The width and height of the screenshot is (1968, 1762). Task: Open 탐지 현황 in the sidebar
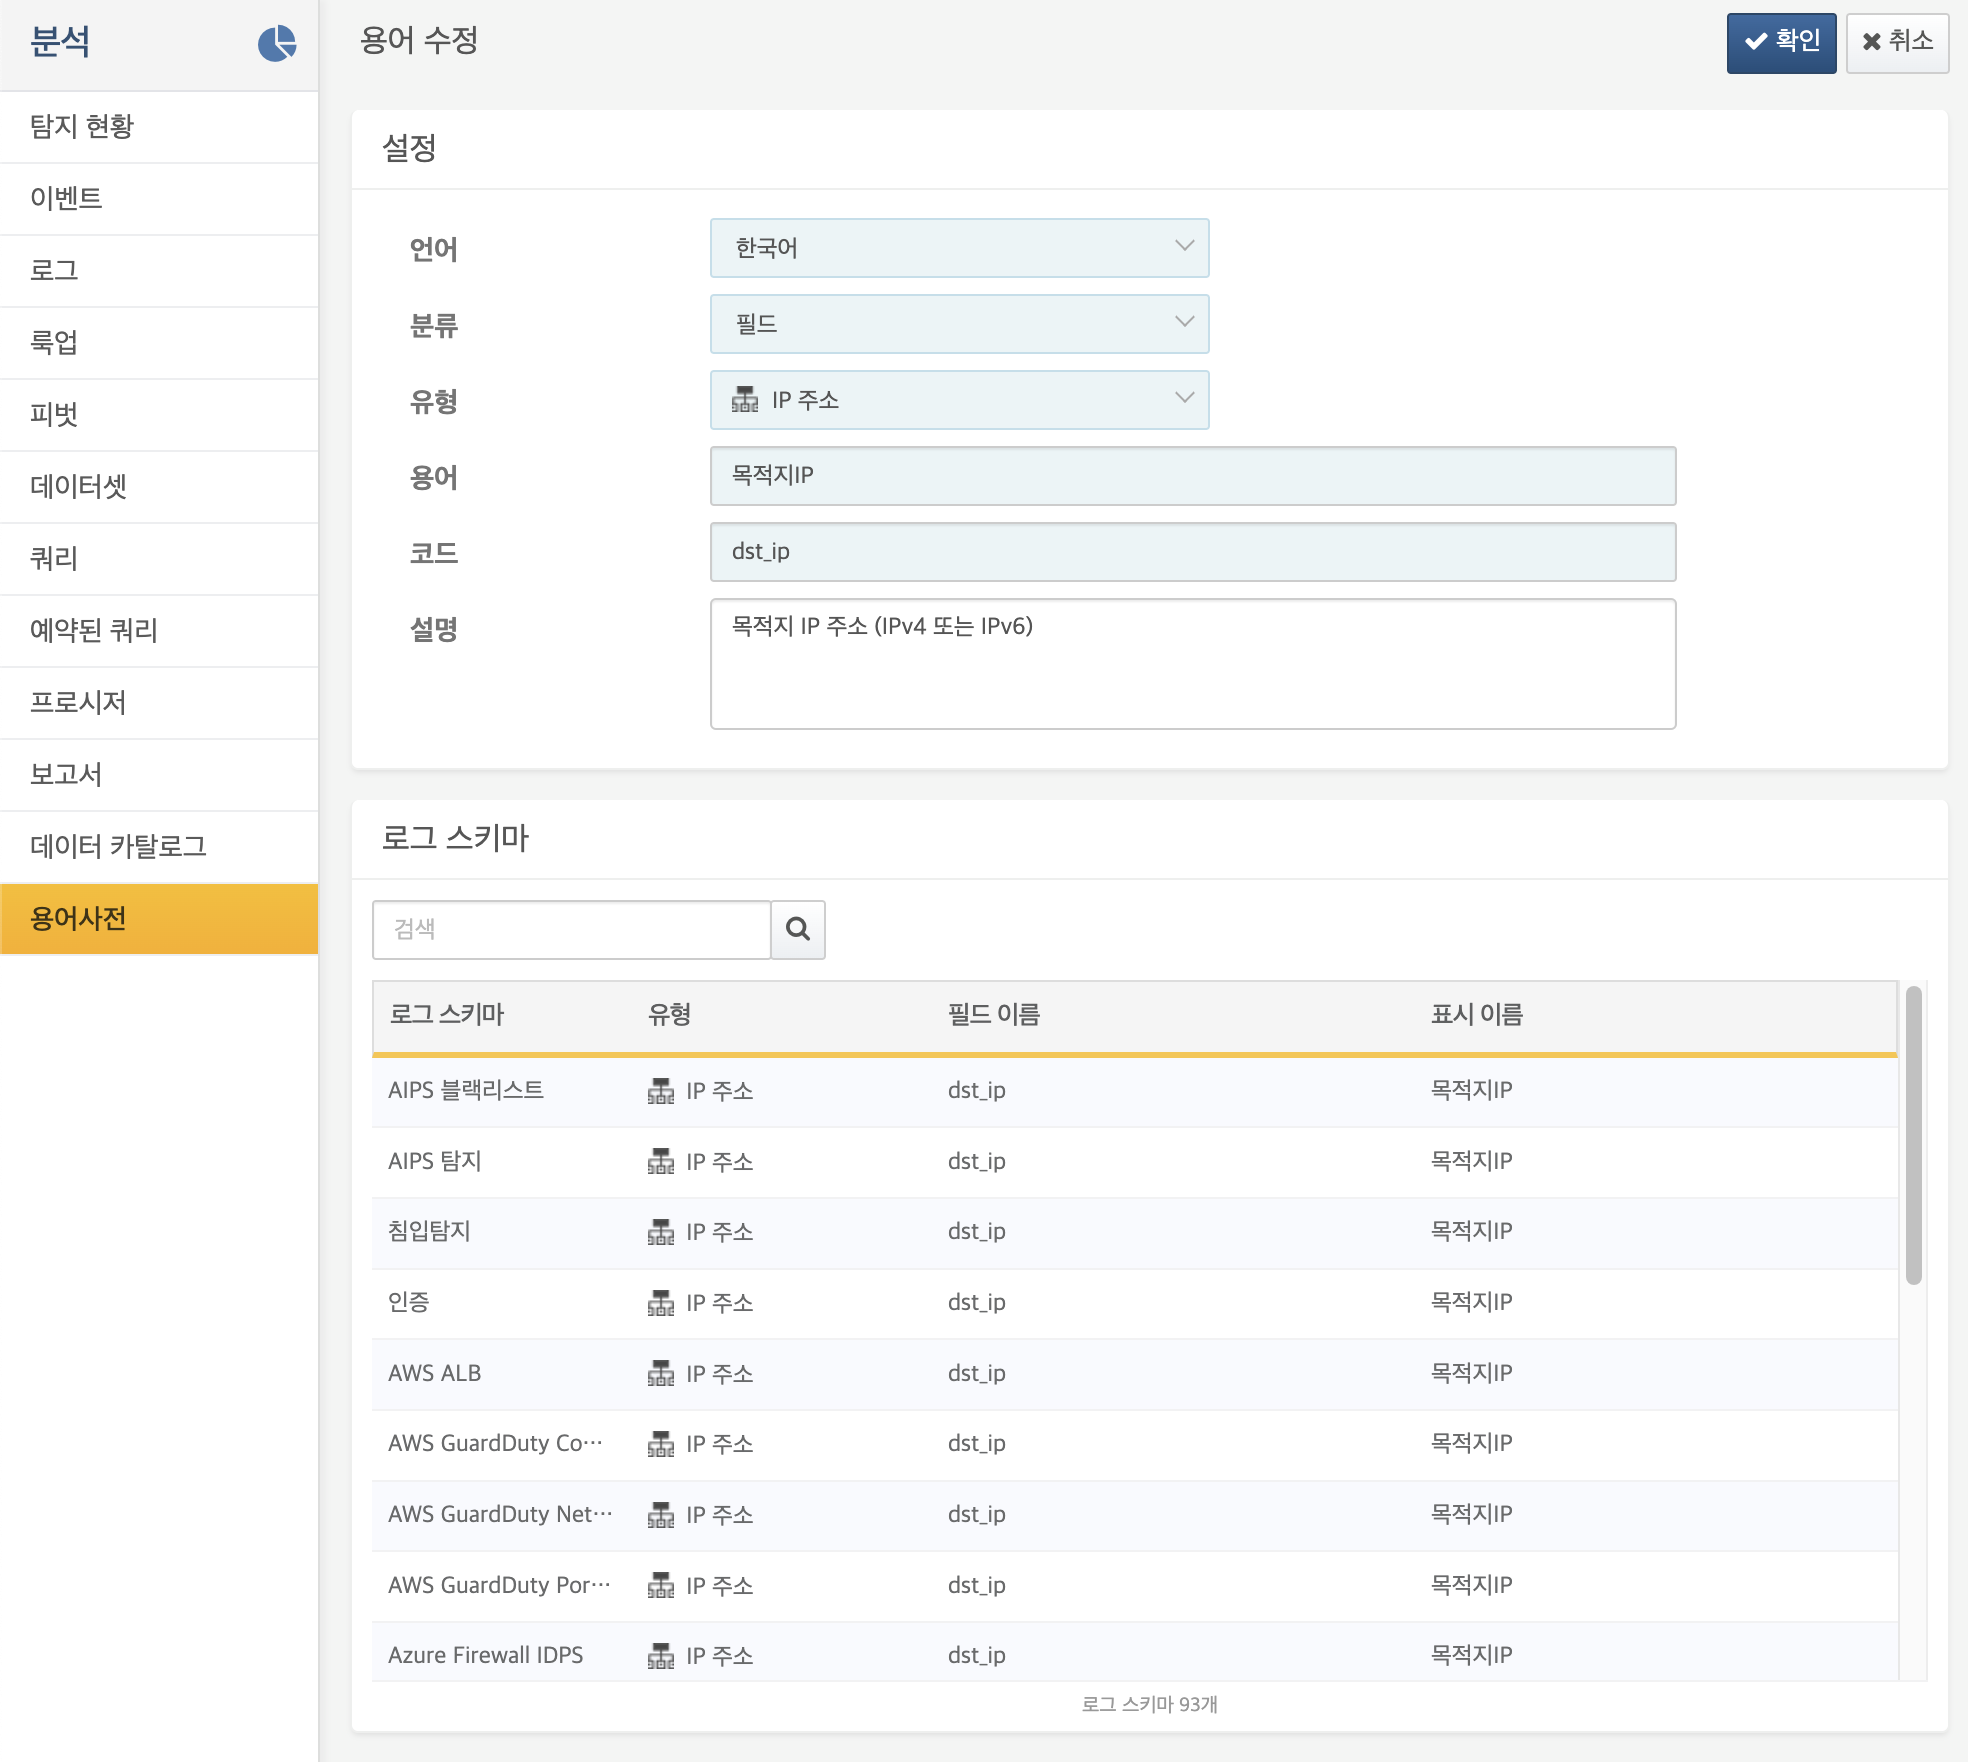click(x=159, y=127)
